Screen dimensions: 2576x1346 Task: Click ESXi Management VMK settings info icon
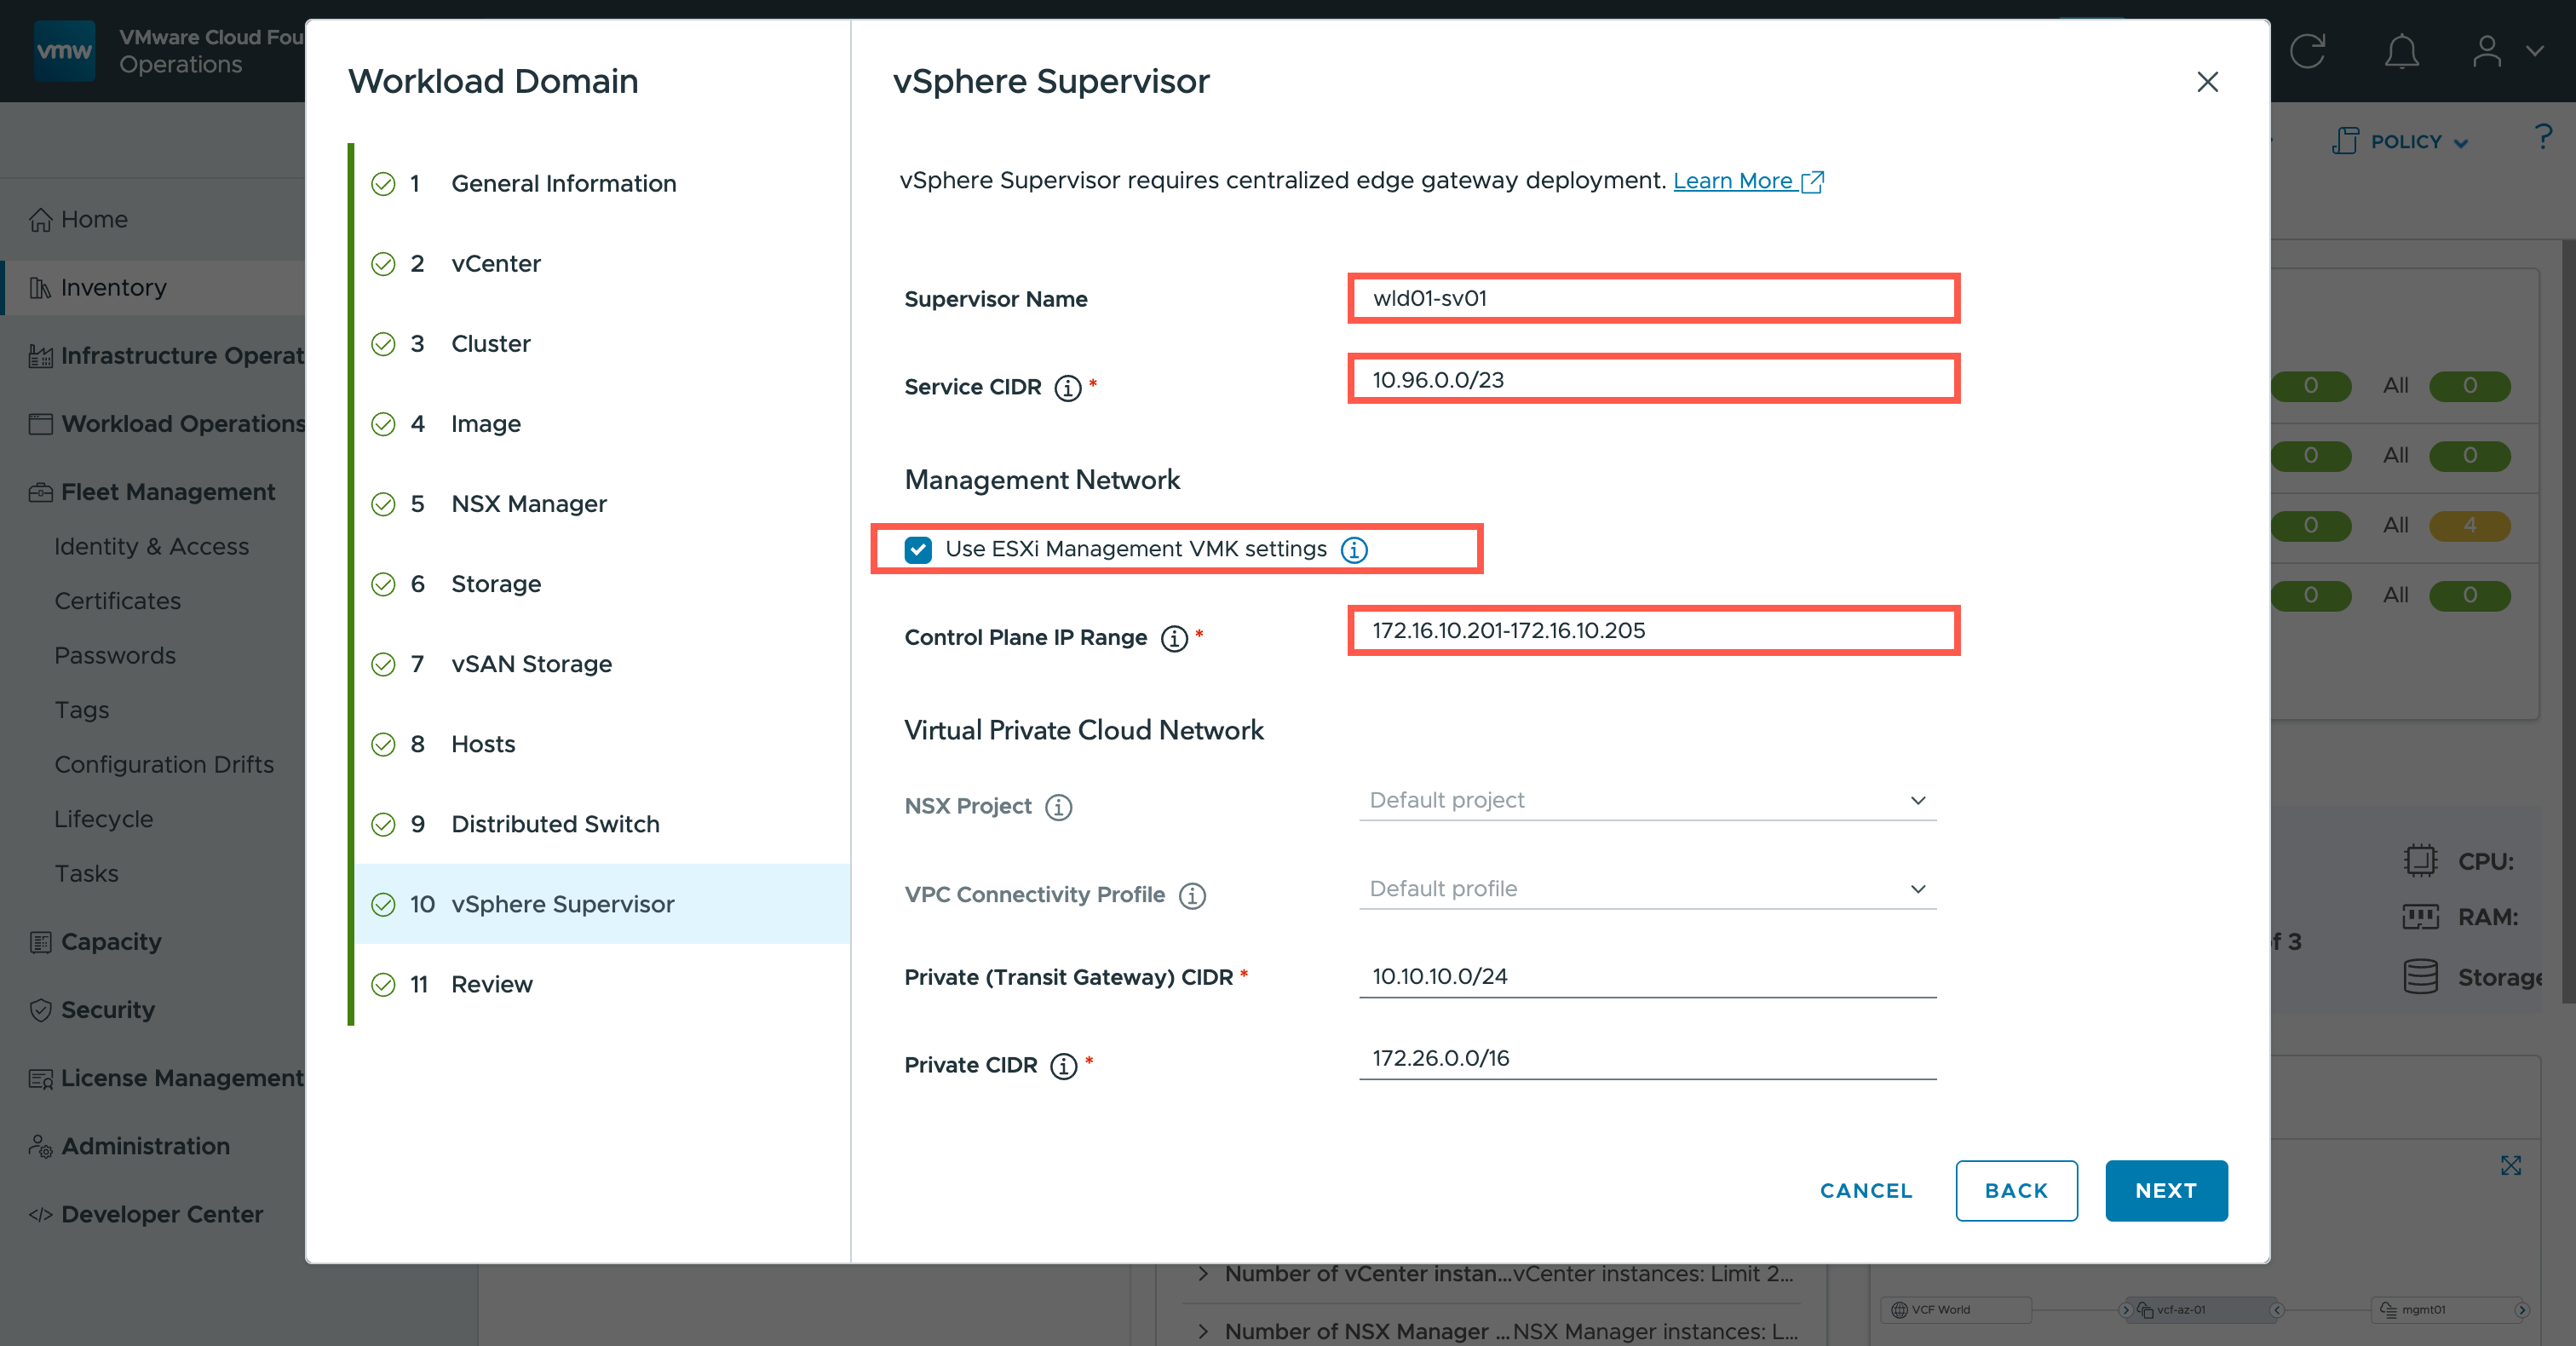[1354, 550]
